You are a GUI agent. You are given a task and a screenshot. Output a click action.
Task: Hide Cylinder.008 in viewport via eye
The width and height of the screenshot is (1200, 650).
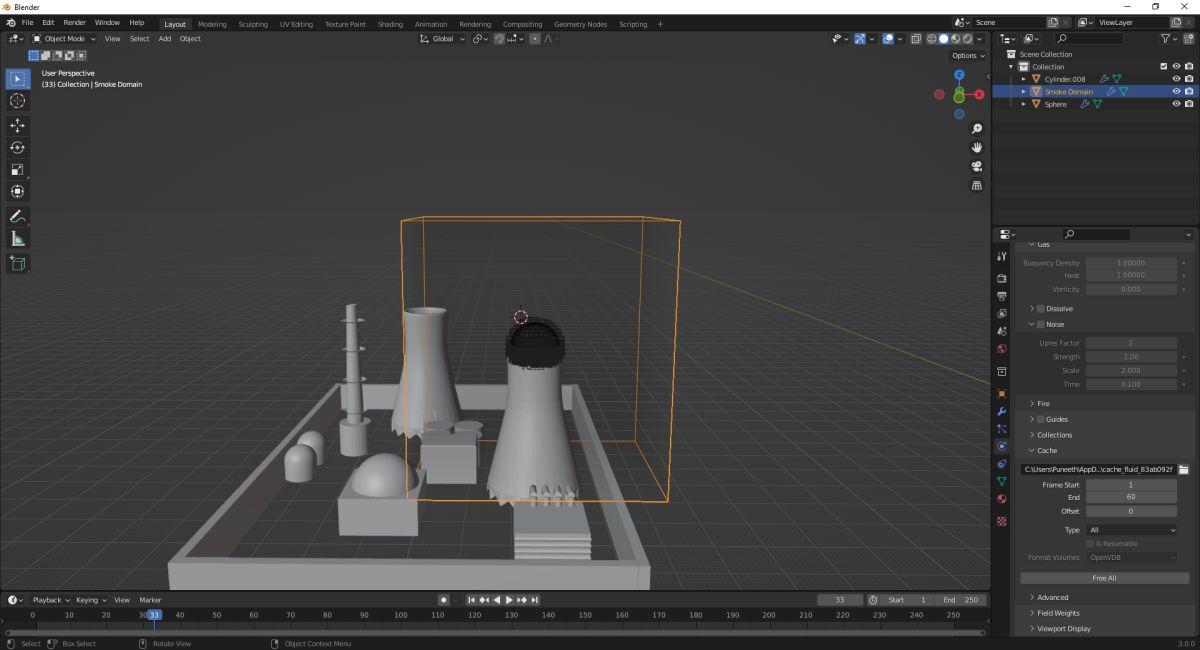pyautogui.click(x=1176, y=79)
